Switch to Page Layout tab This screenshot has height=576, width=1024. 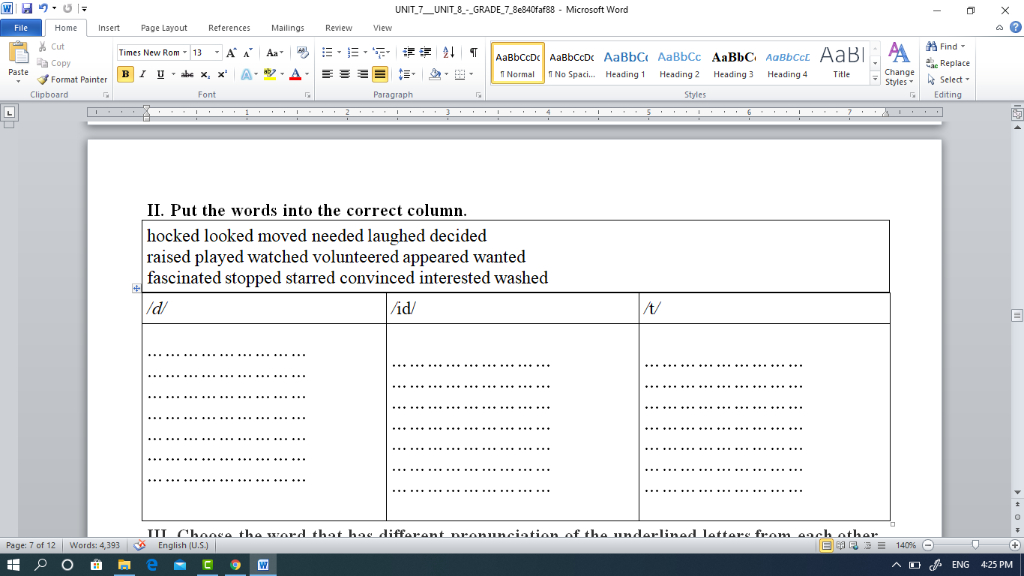pyautogui.click(x=164, y=28)
